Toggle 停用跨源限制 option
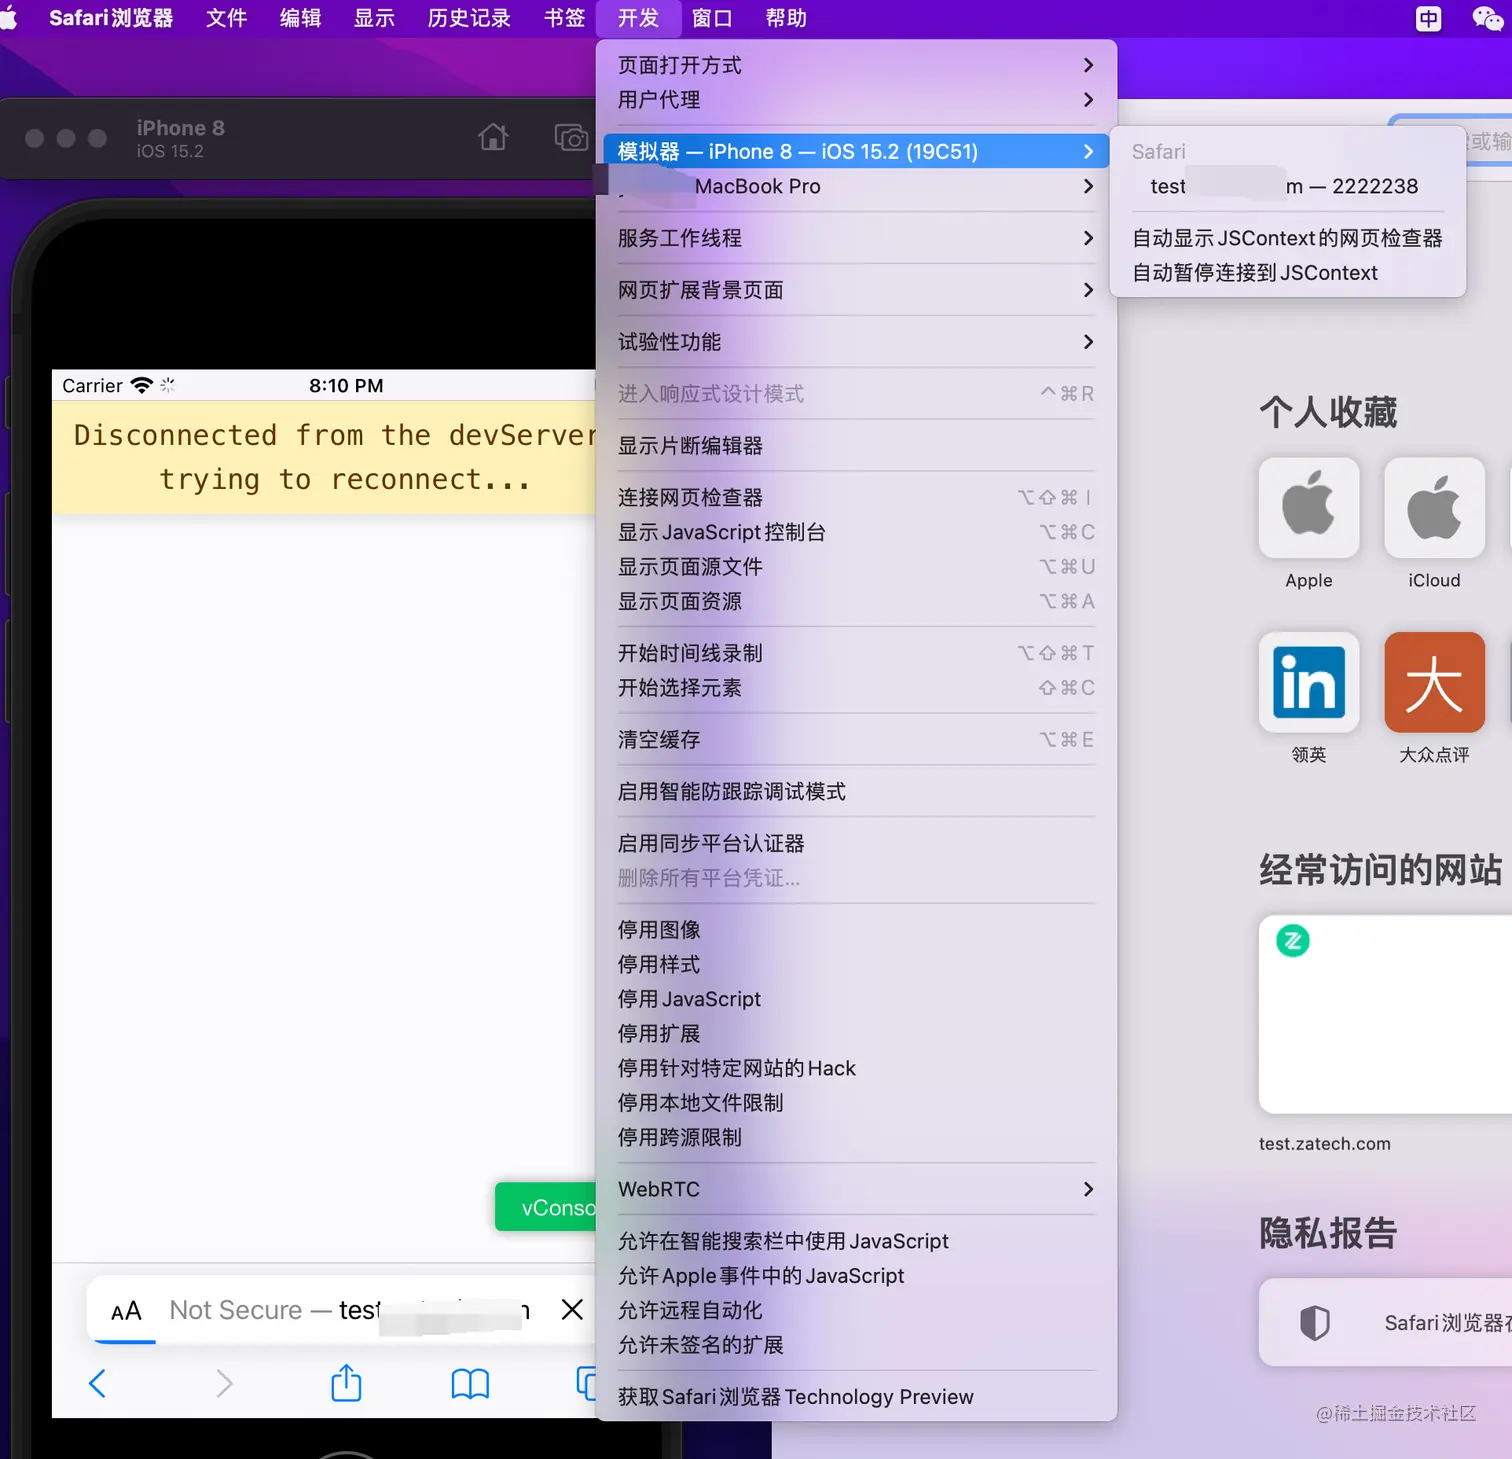Screen dimensions: 1512x1459 [x=856, y=1137]
